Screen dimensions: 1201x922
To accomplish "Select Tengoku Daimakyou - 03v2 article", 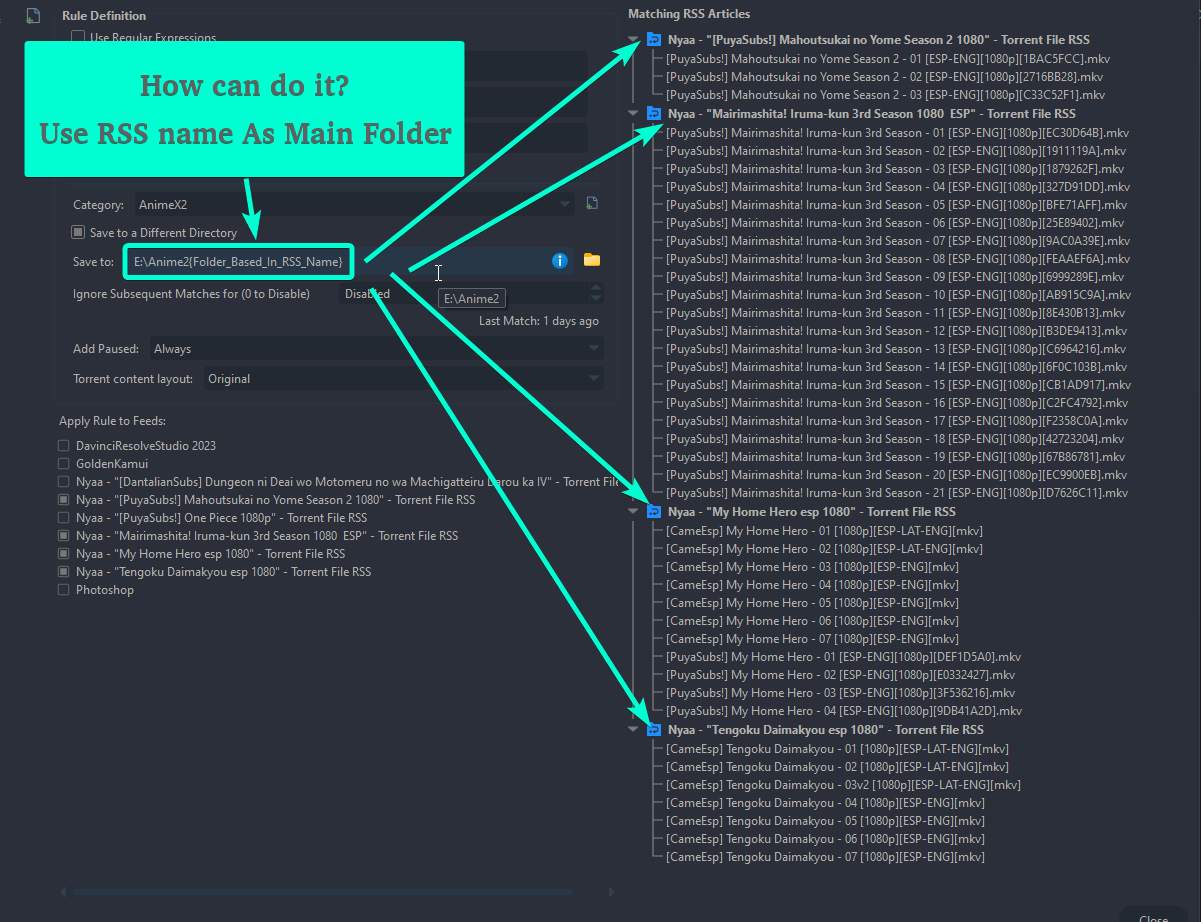I will 843,785.
